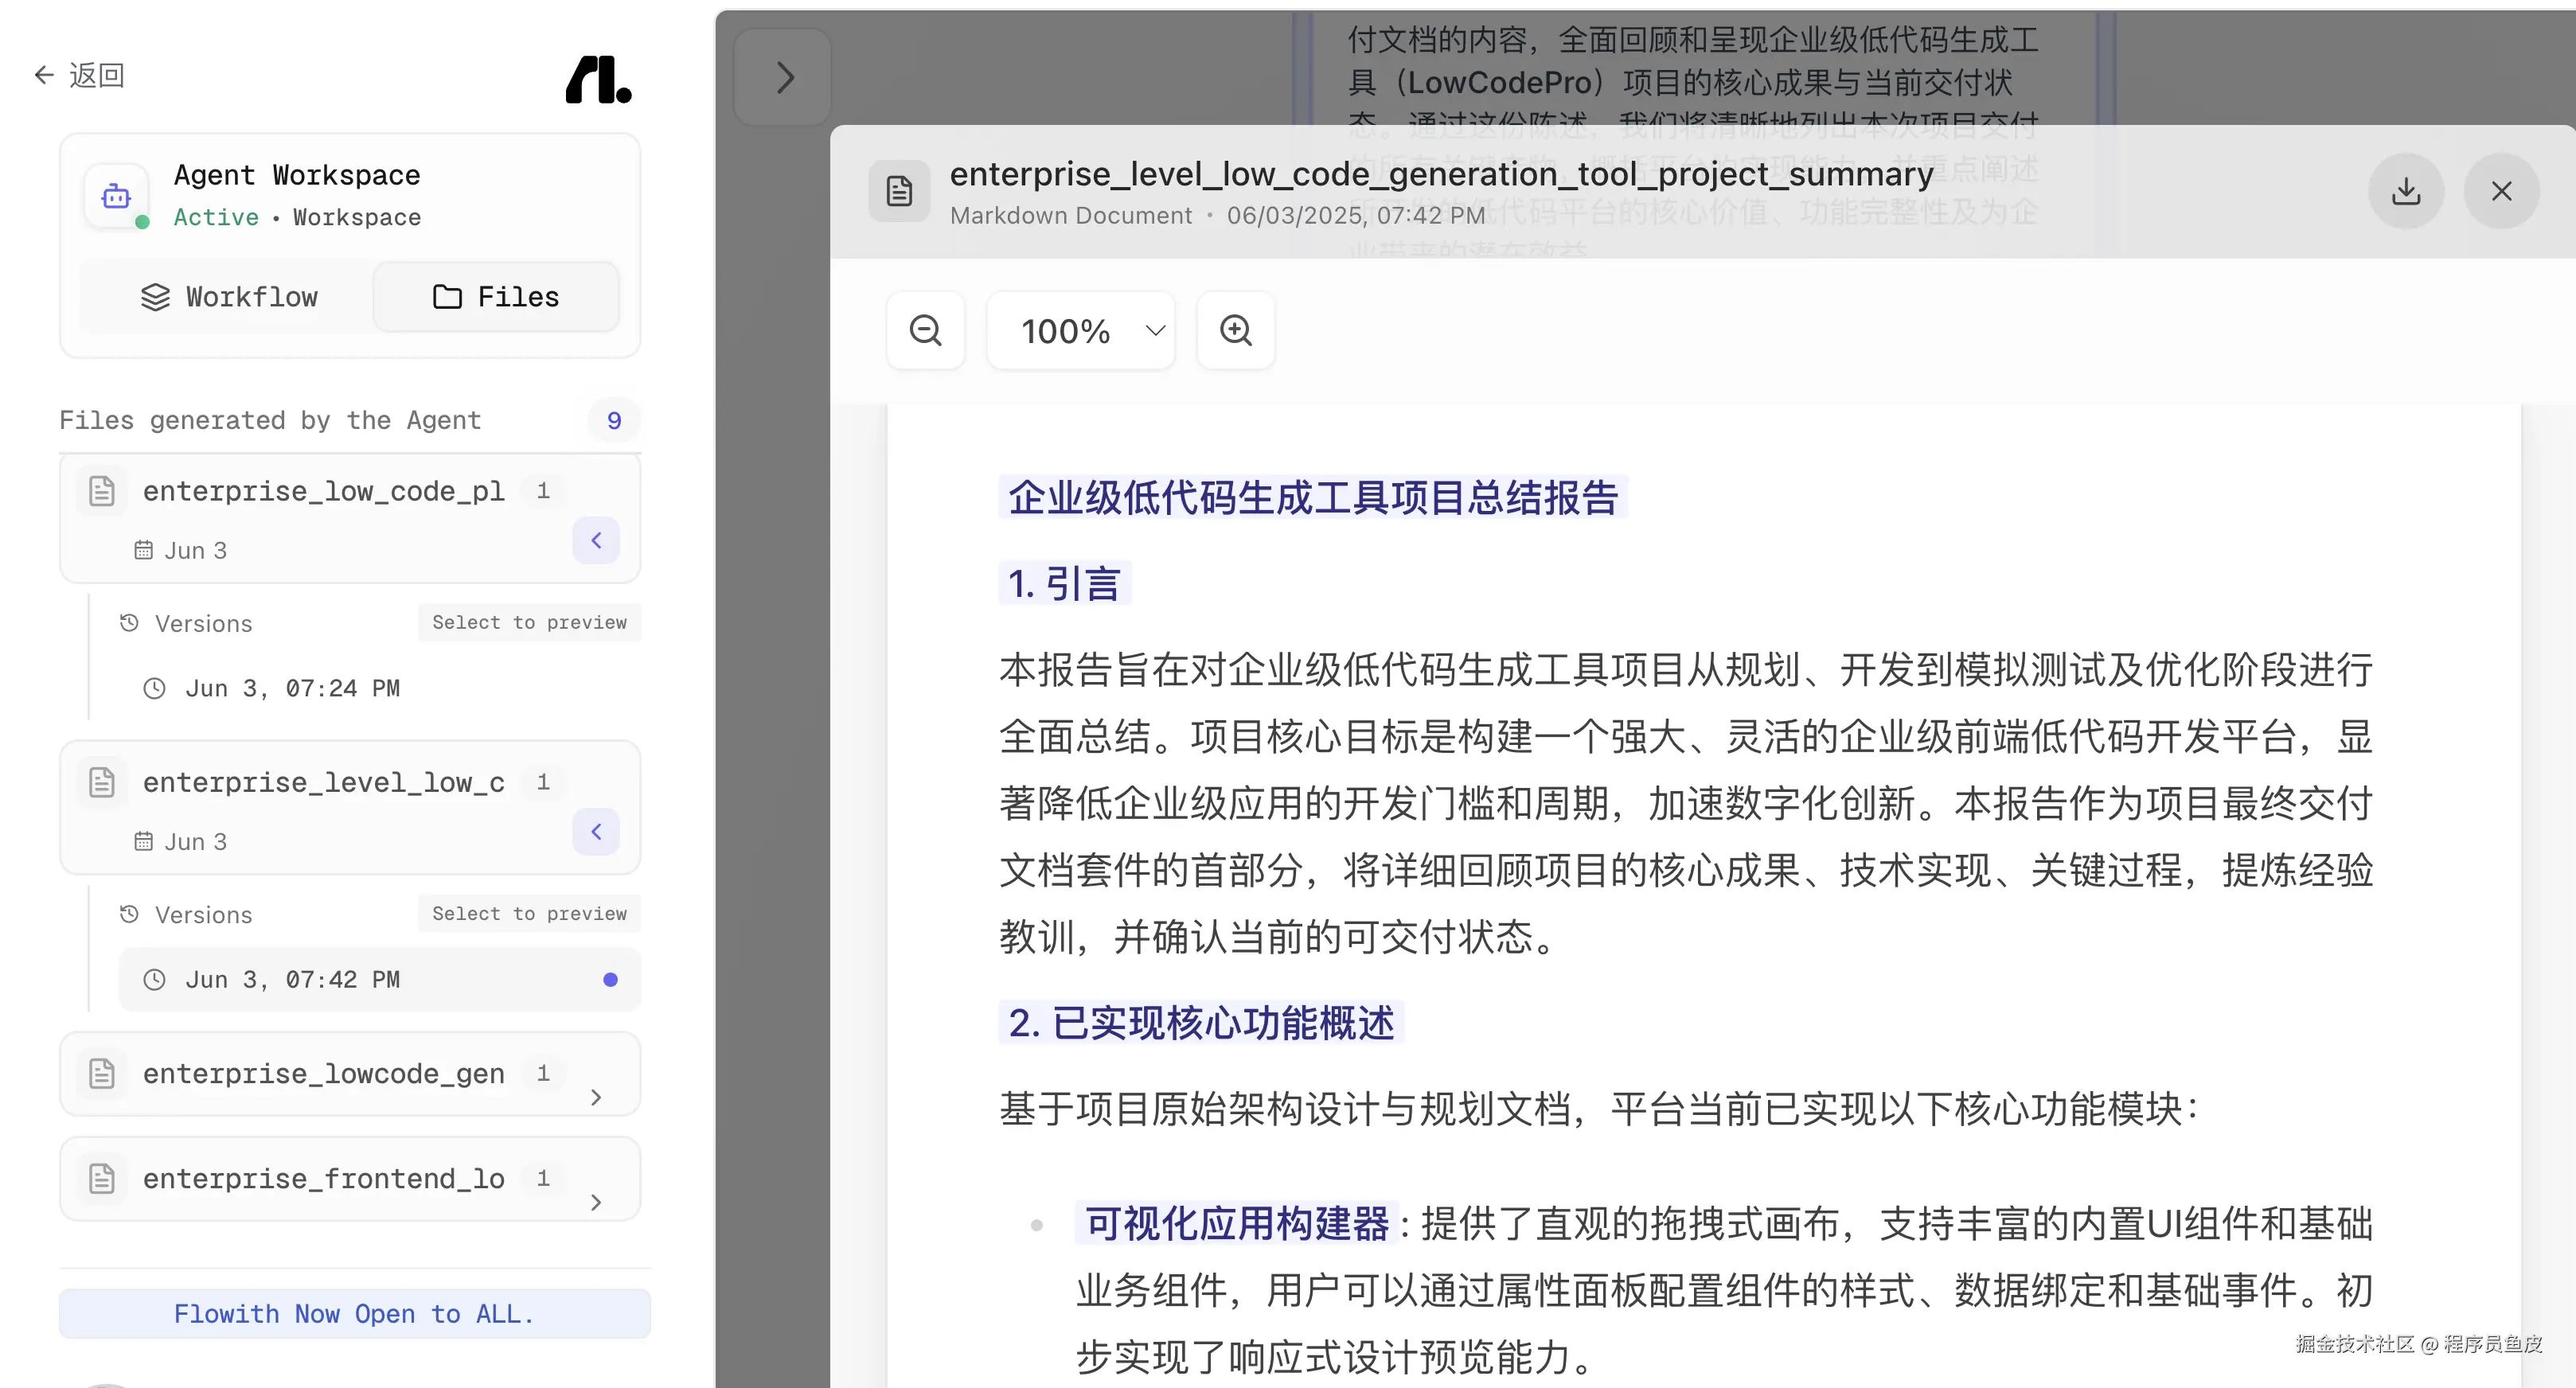Switch to the Files tab
2576x1388 pixels.
pyautogui.click(x=496, y=296)
